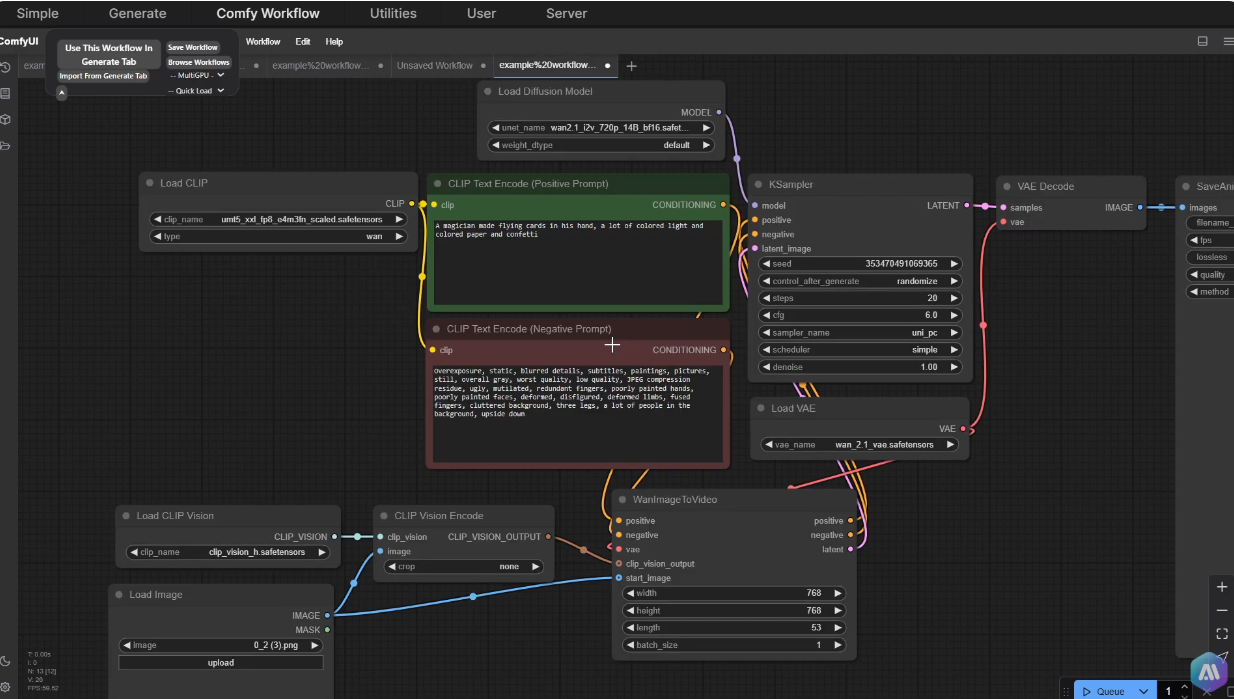The height and width of the screenshot is (699, 1234).
Task: Click the Browse Workflows button
Action: tap(199, 62)
